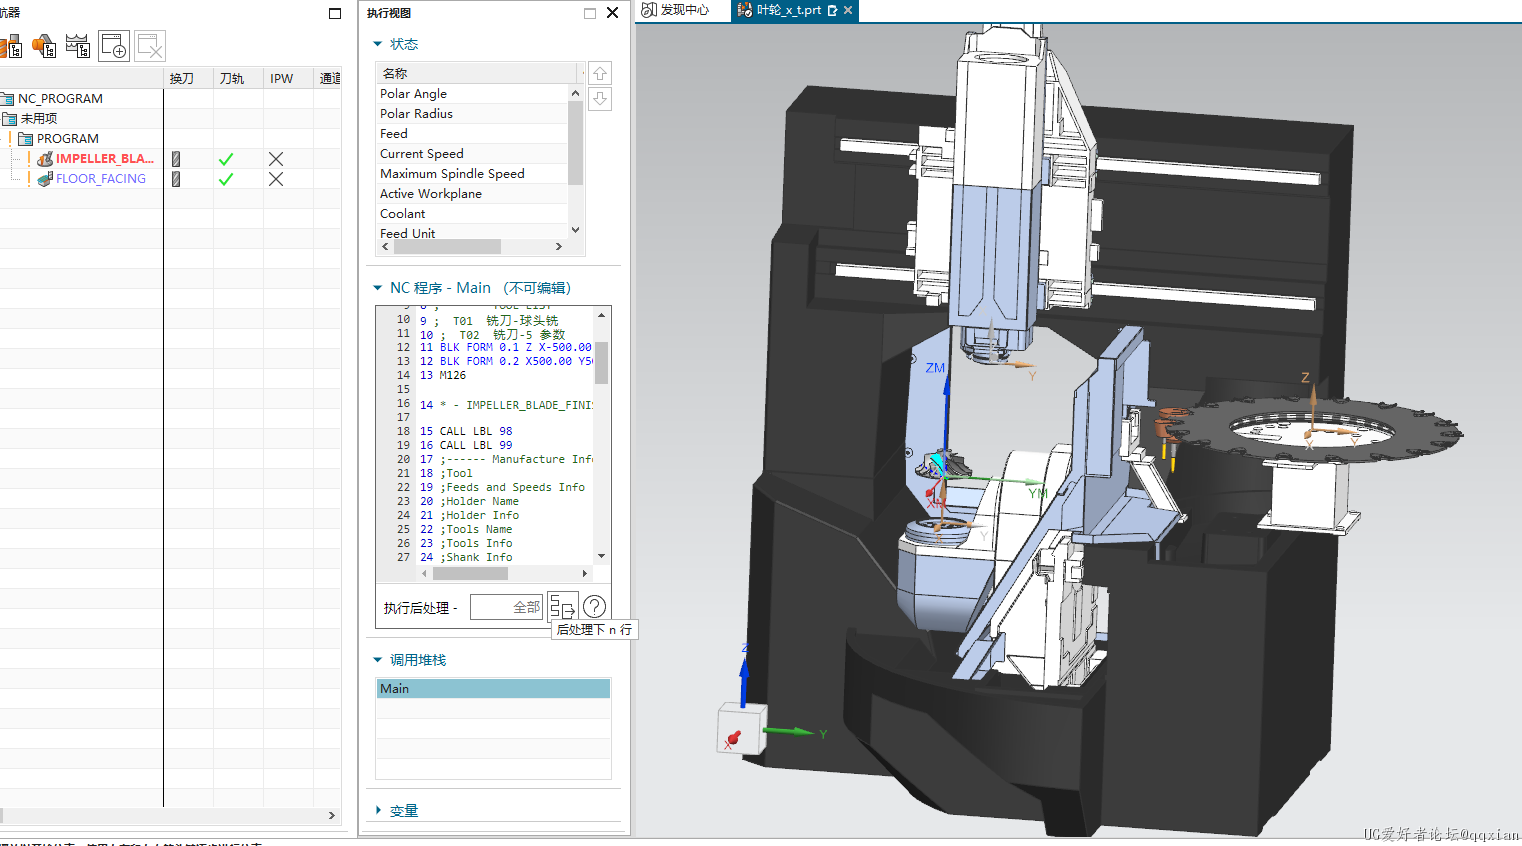1522x846 pixels.
Task: Switch to 发现中心 tab
Action: tap(675, 10)
